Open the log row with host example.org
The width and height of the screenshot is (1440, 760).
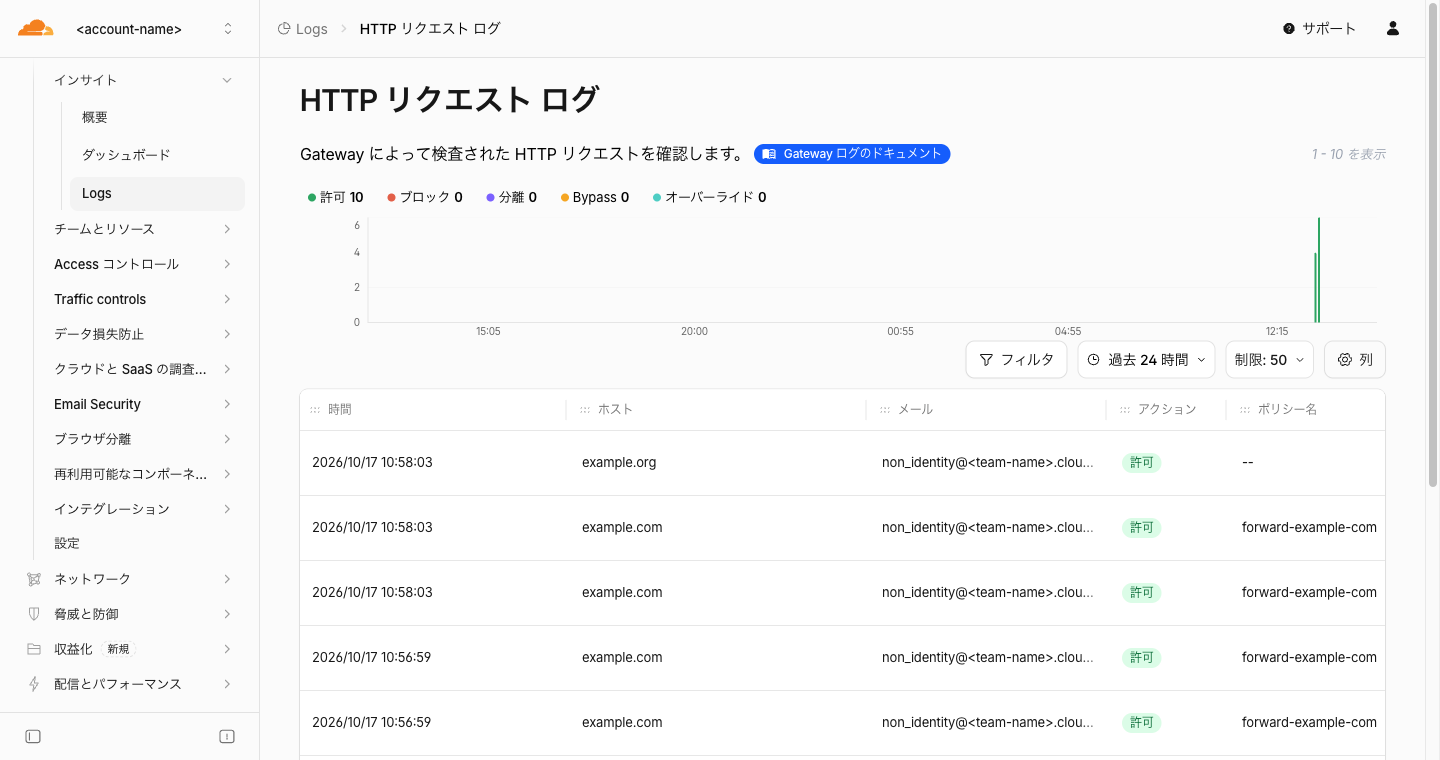(842, 463)
